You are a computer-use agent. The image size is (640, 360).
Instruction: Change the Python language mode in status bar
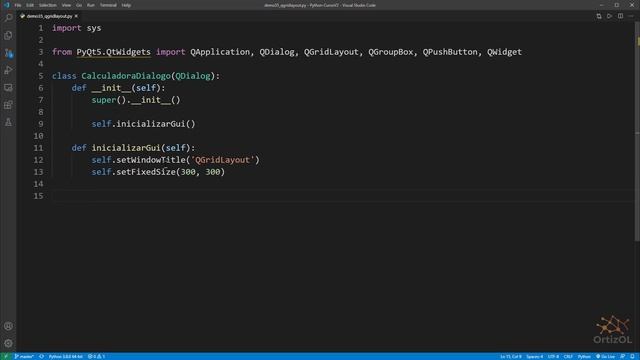click(584, 356)
